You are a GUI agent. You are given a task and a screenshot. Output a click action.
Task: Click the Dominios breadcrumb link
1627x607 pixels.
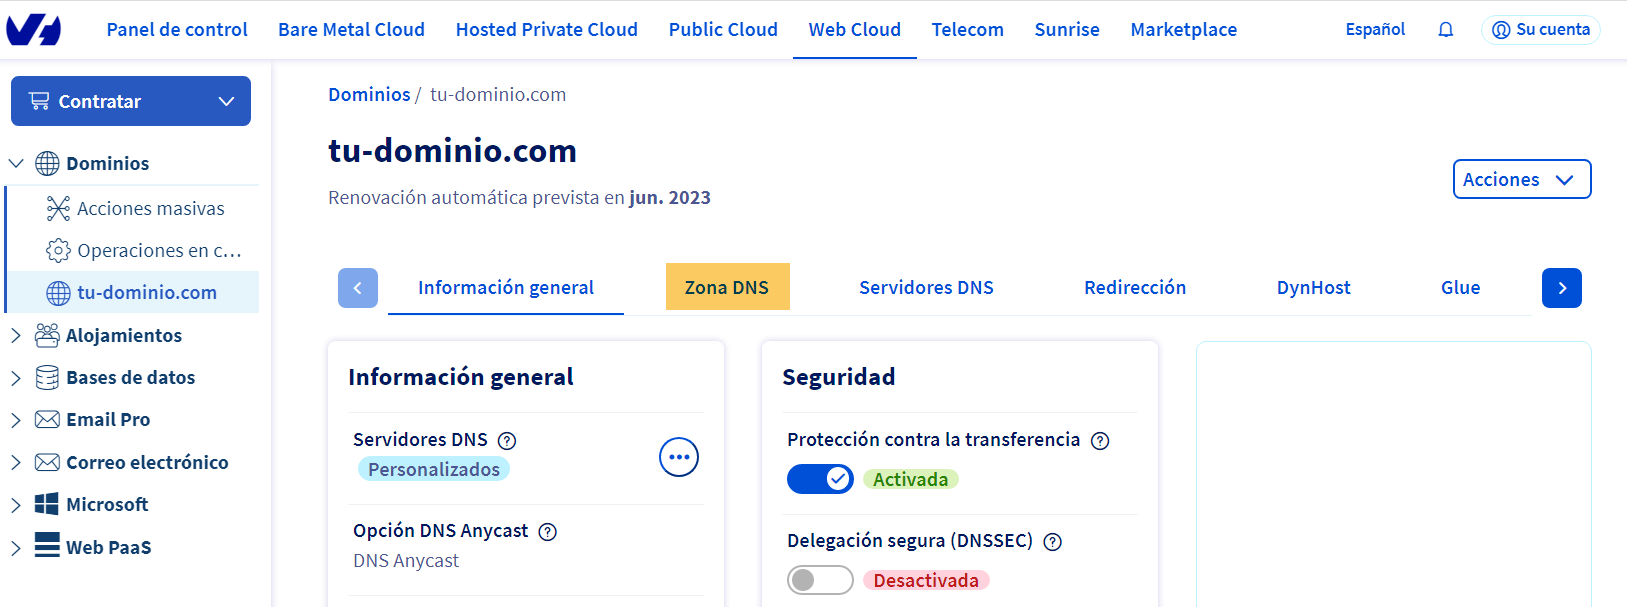(369, 94)
